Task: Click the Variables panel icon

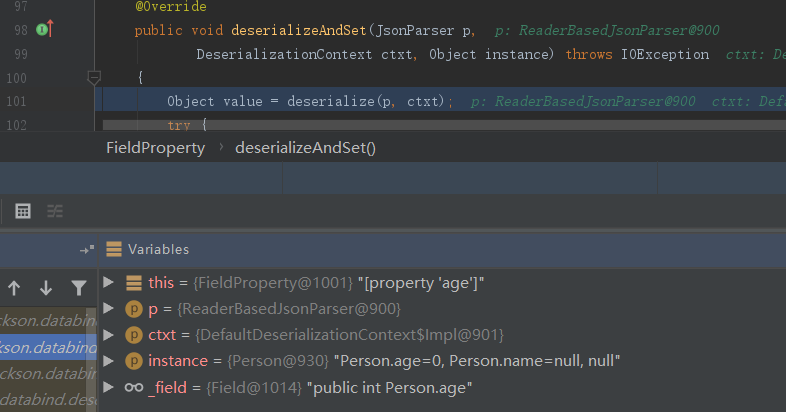Action: pos(114,249)
